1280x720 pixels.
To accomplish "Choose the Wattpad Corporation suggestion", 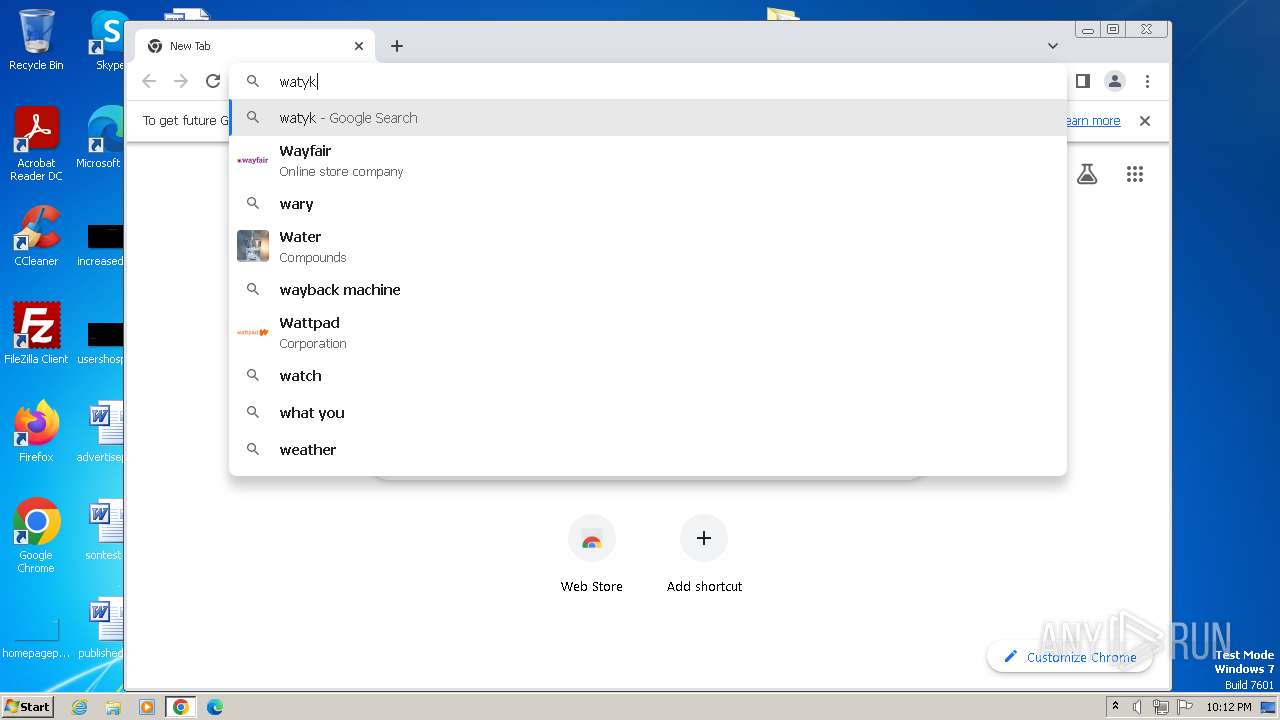I will point(648,332).
